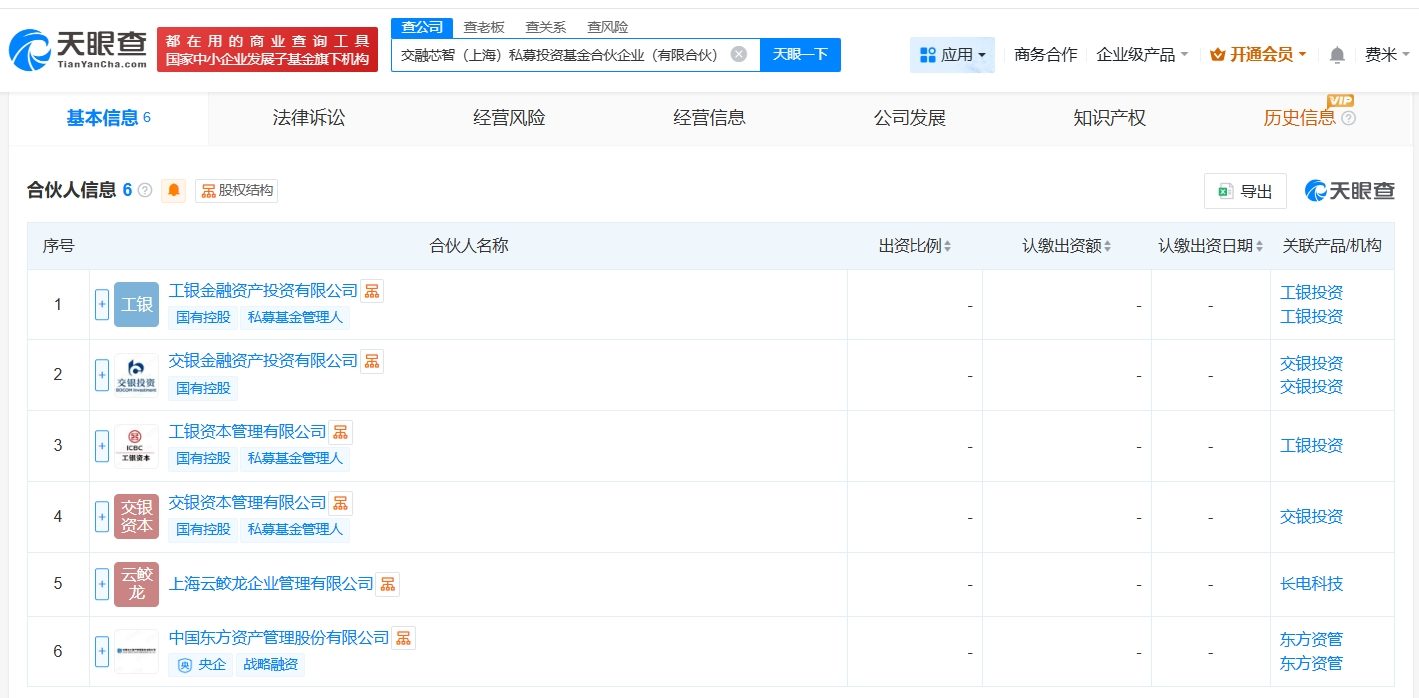
Task: Click the notification bell icon in header
Action: [x=1336, y=55]
